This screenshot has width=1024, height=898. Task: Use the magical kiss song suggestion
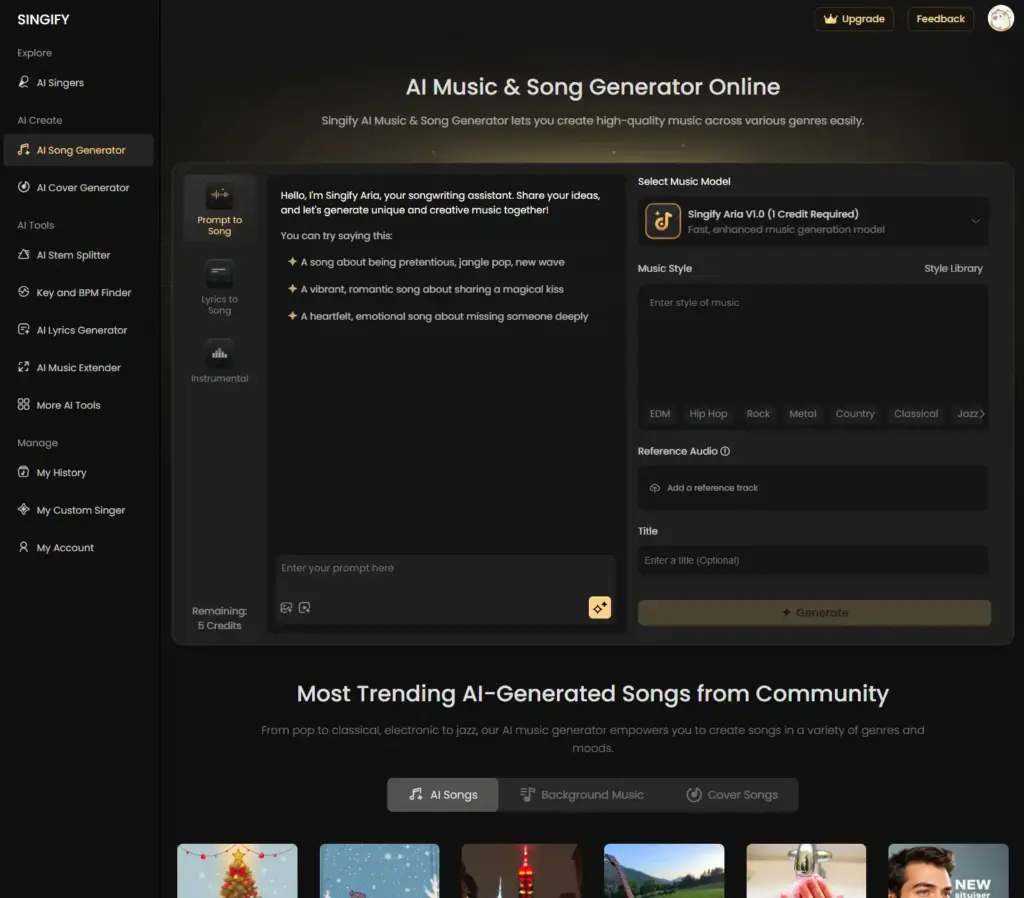pyautogui.click(x=432, y=289)
